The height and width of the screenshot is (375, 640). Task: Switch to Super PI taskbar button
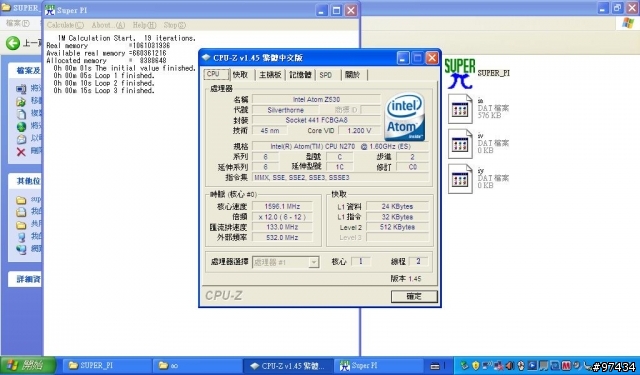(x=378, y=366)
